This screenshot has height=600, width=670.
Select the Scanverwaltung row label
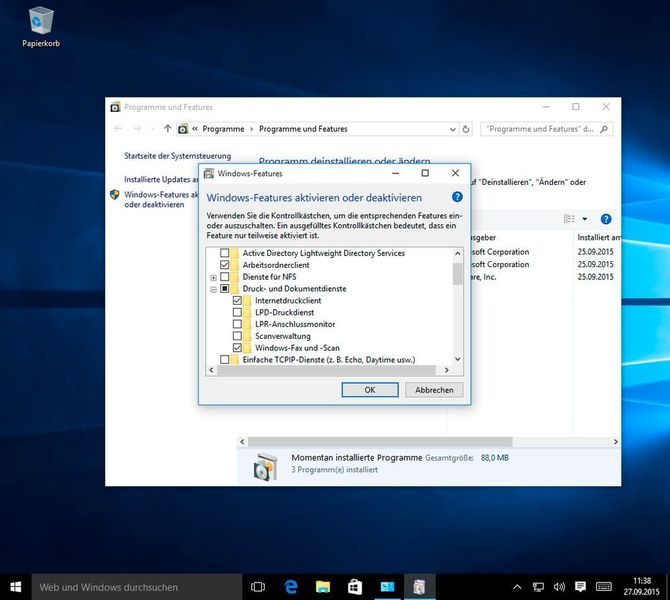tap(283, 336)
